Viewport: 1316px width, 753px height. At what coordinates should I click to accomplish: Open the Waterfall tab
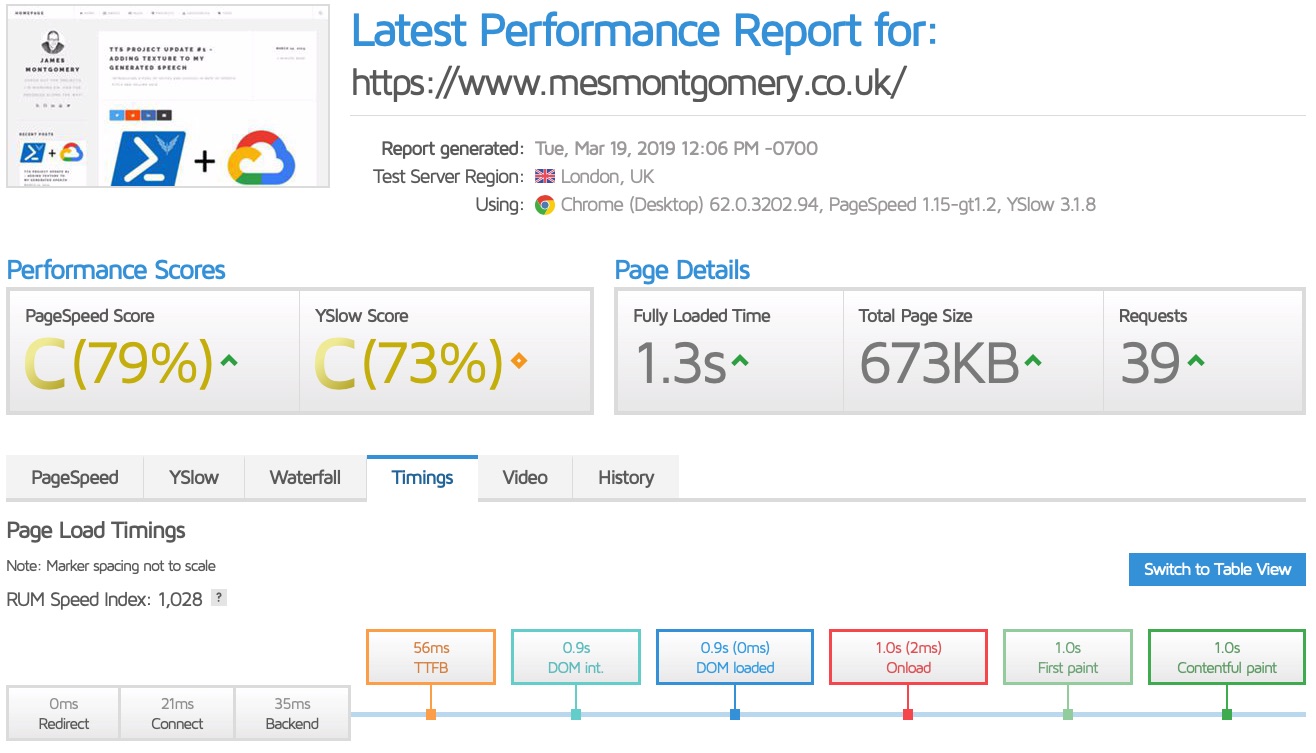coord(305,477)
